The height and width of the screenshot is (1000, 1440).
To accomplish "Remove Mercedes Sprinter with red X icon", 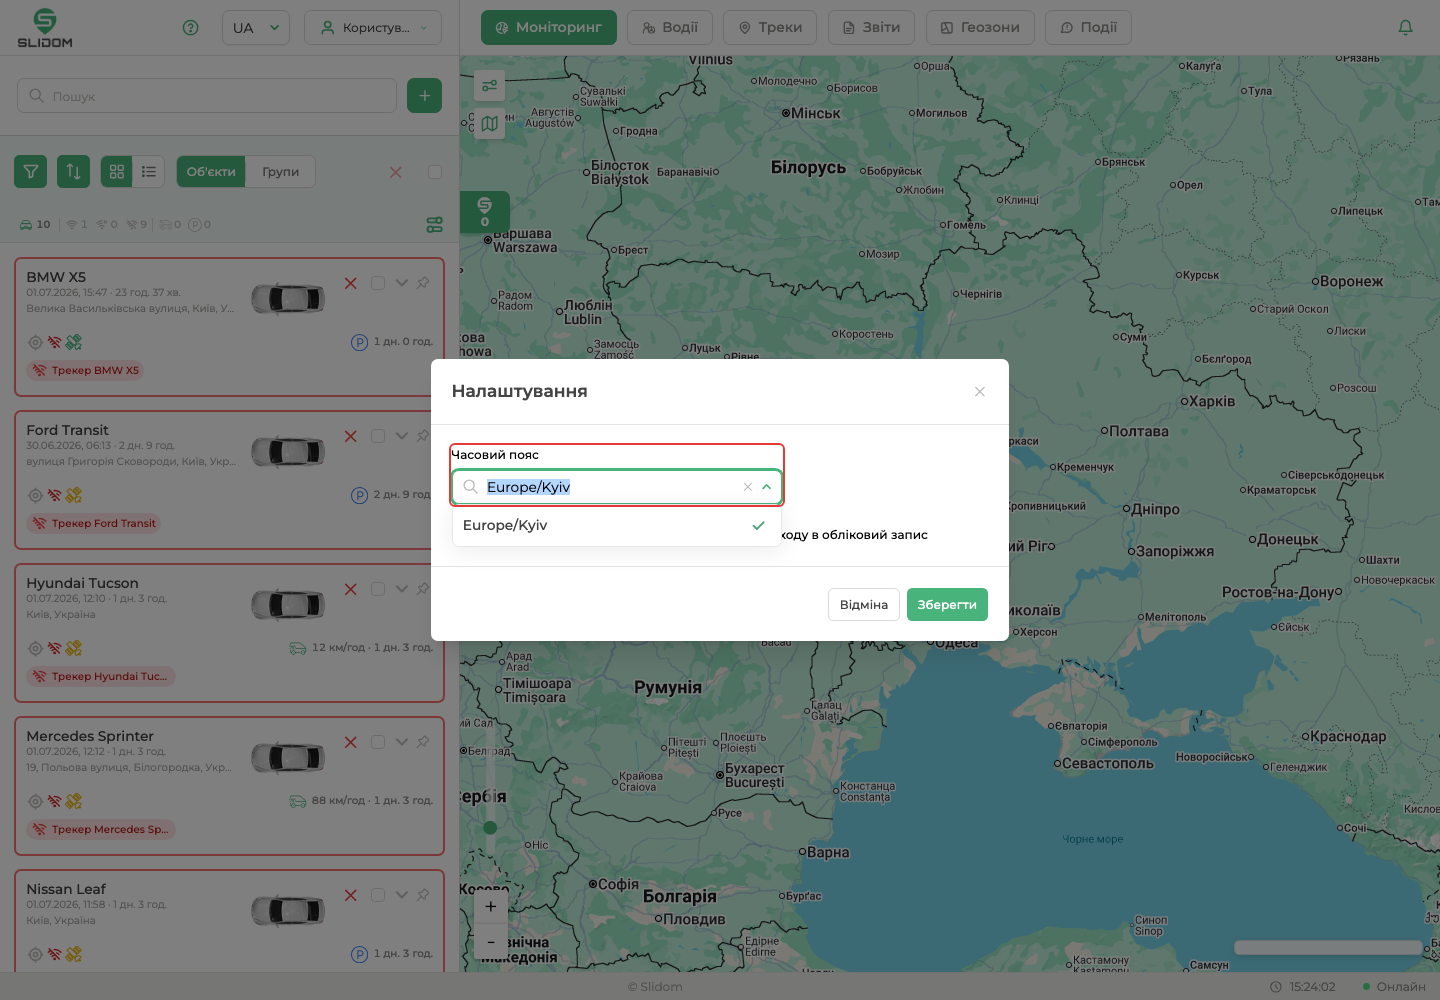I will (351, 742).
